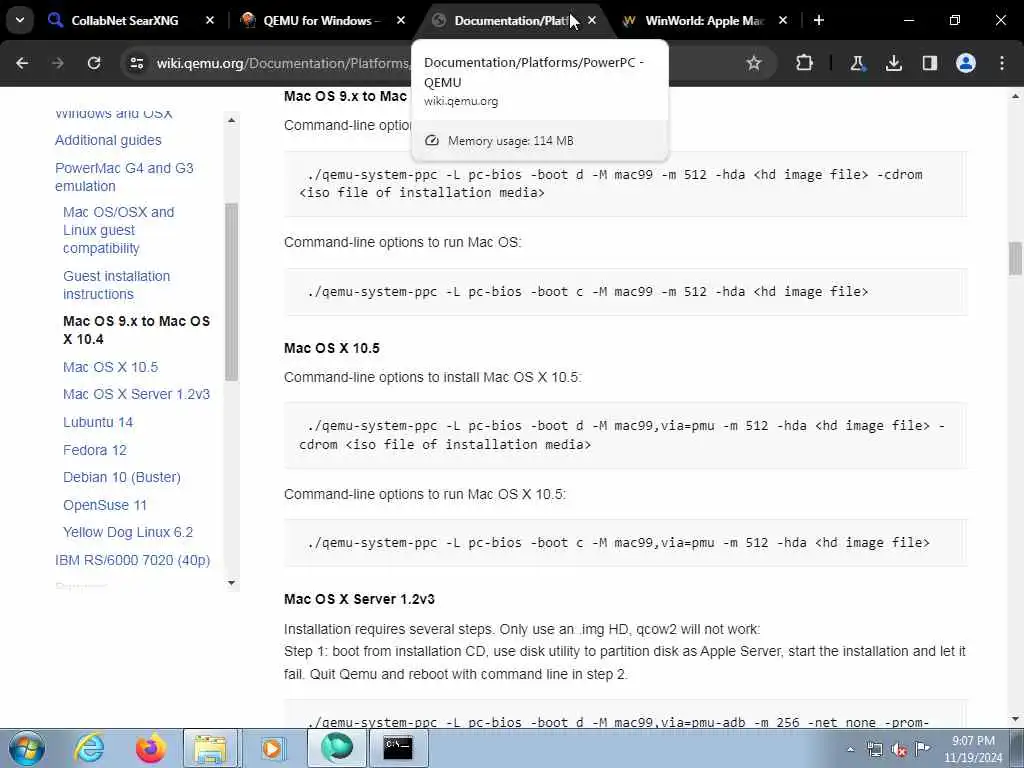Reload the current page
The width and height of the screenshot is (1024, 768).
tap(94, 63)
